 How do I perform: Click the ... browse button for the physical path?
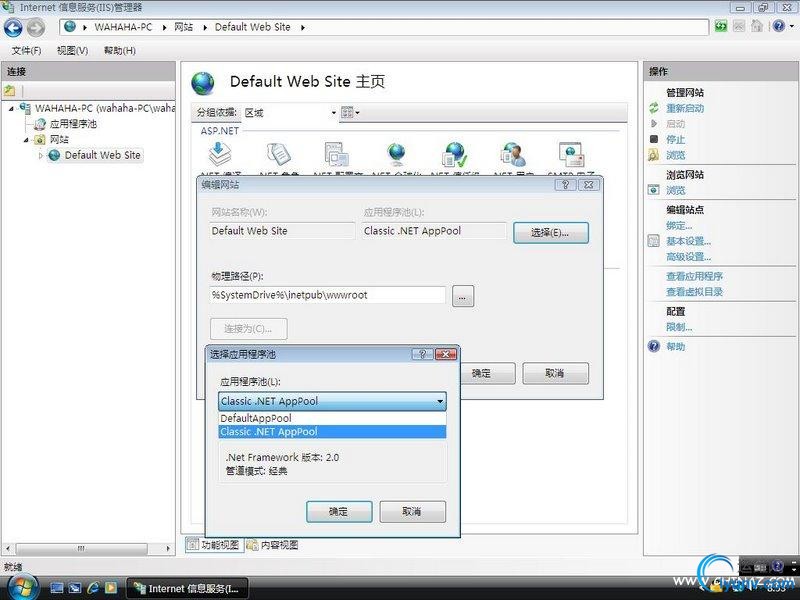click(463, 296)
